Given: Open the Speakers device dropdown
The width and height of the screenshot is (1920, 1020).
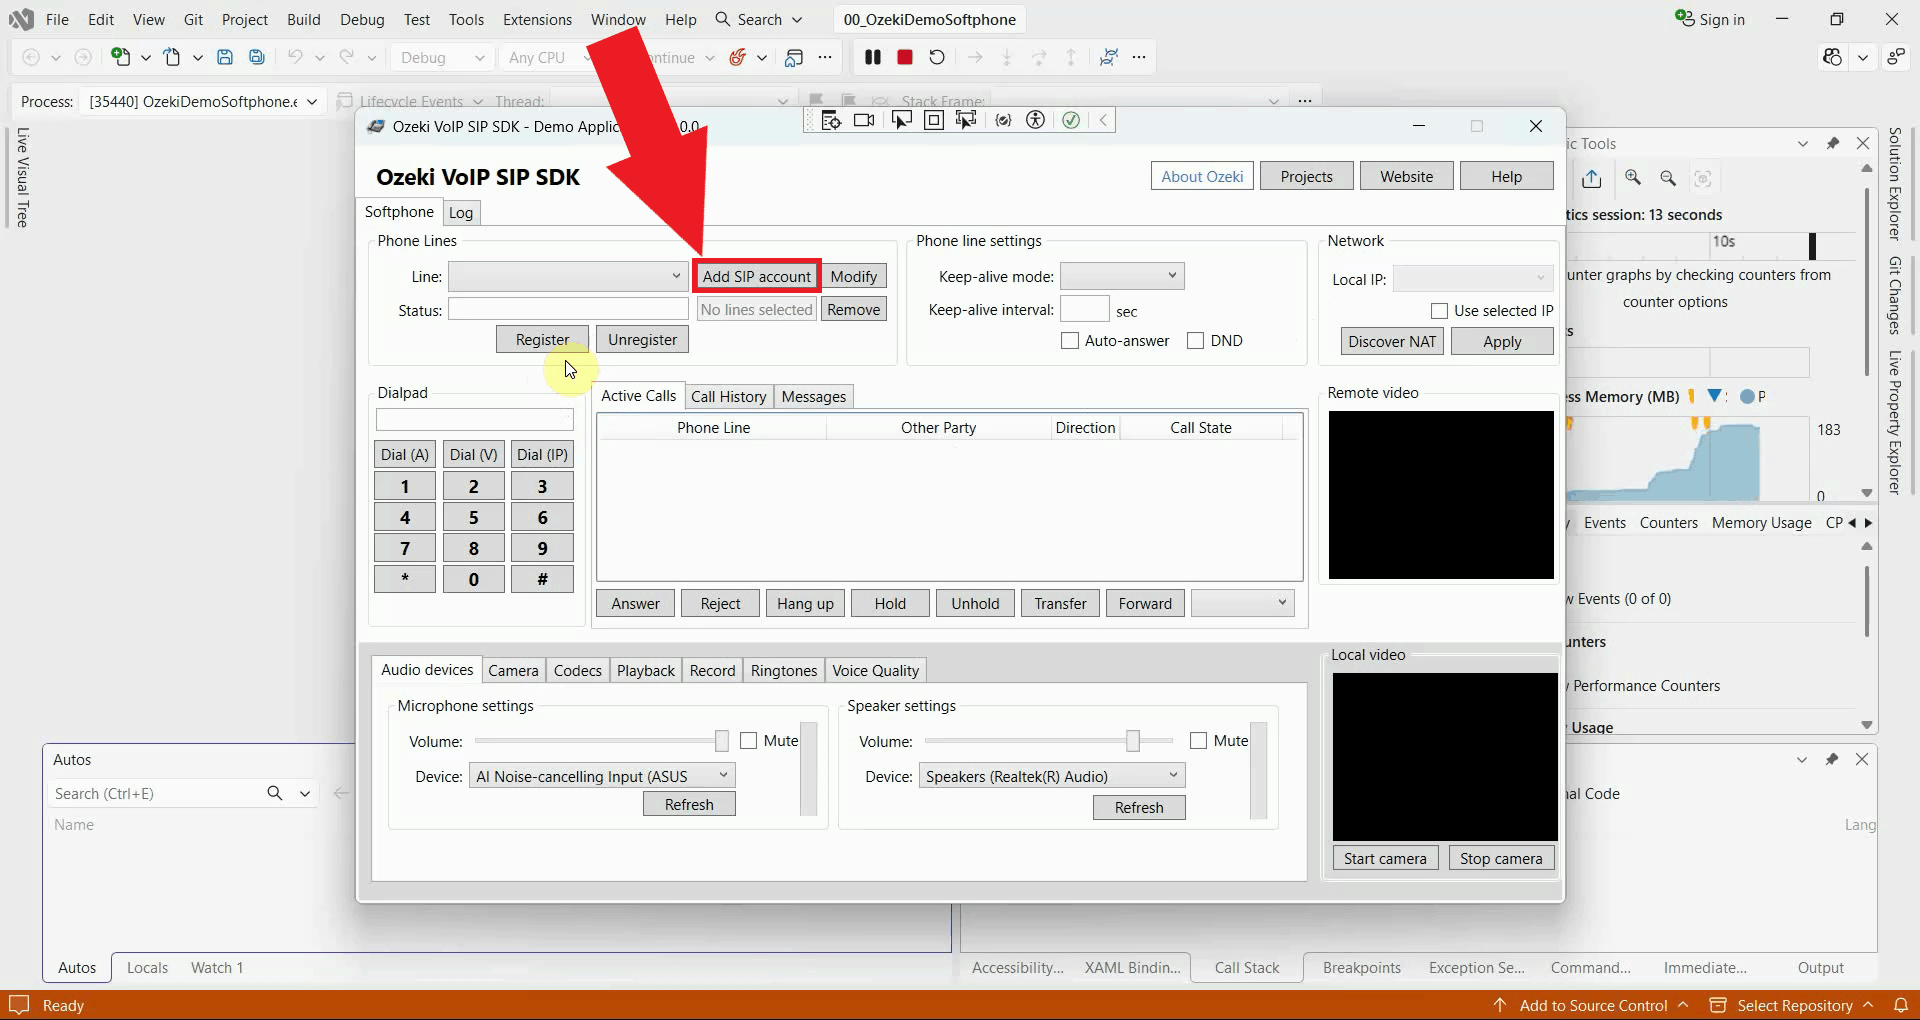Looking at the screenshot, I should [1052, 776].
